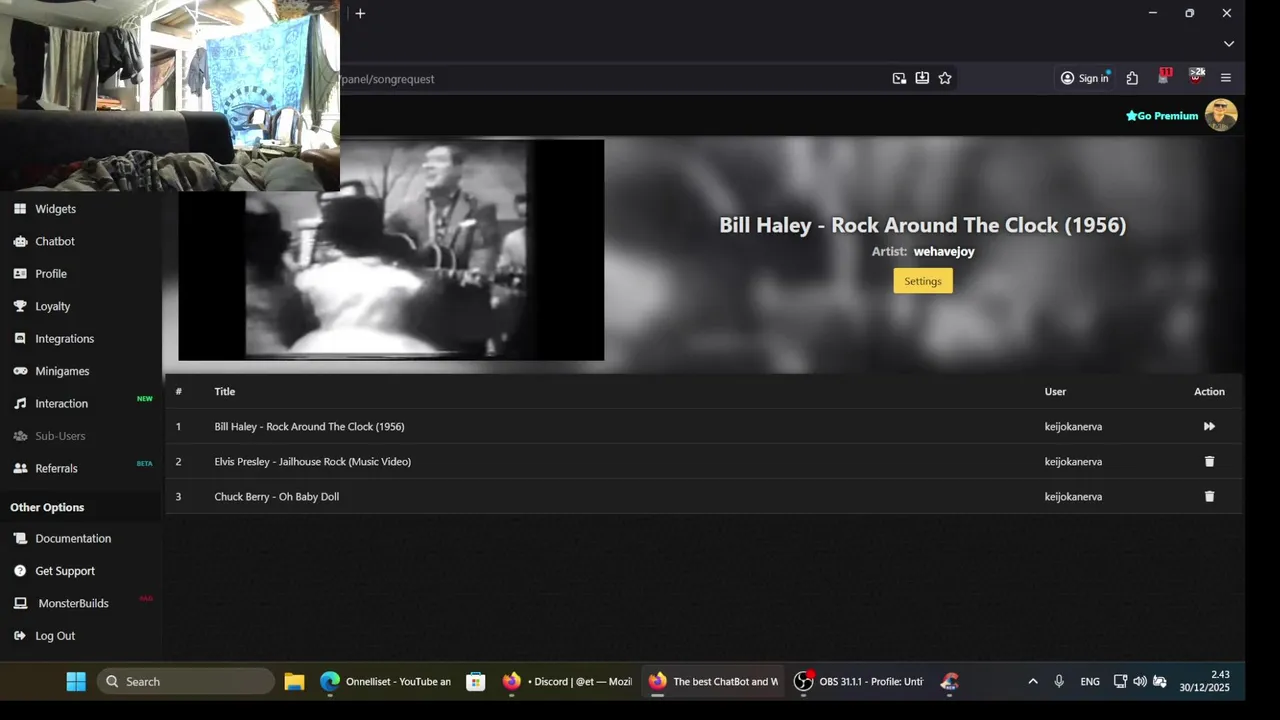
Task: Select 'Elvis Presley - Jailhouse Rock (Music Video)' title
Action: 312,462
